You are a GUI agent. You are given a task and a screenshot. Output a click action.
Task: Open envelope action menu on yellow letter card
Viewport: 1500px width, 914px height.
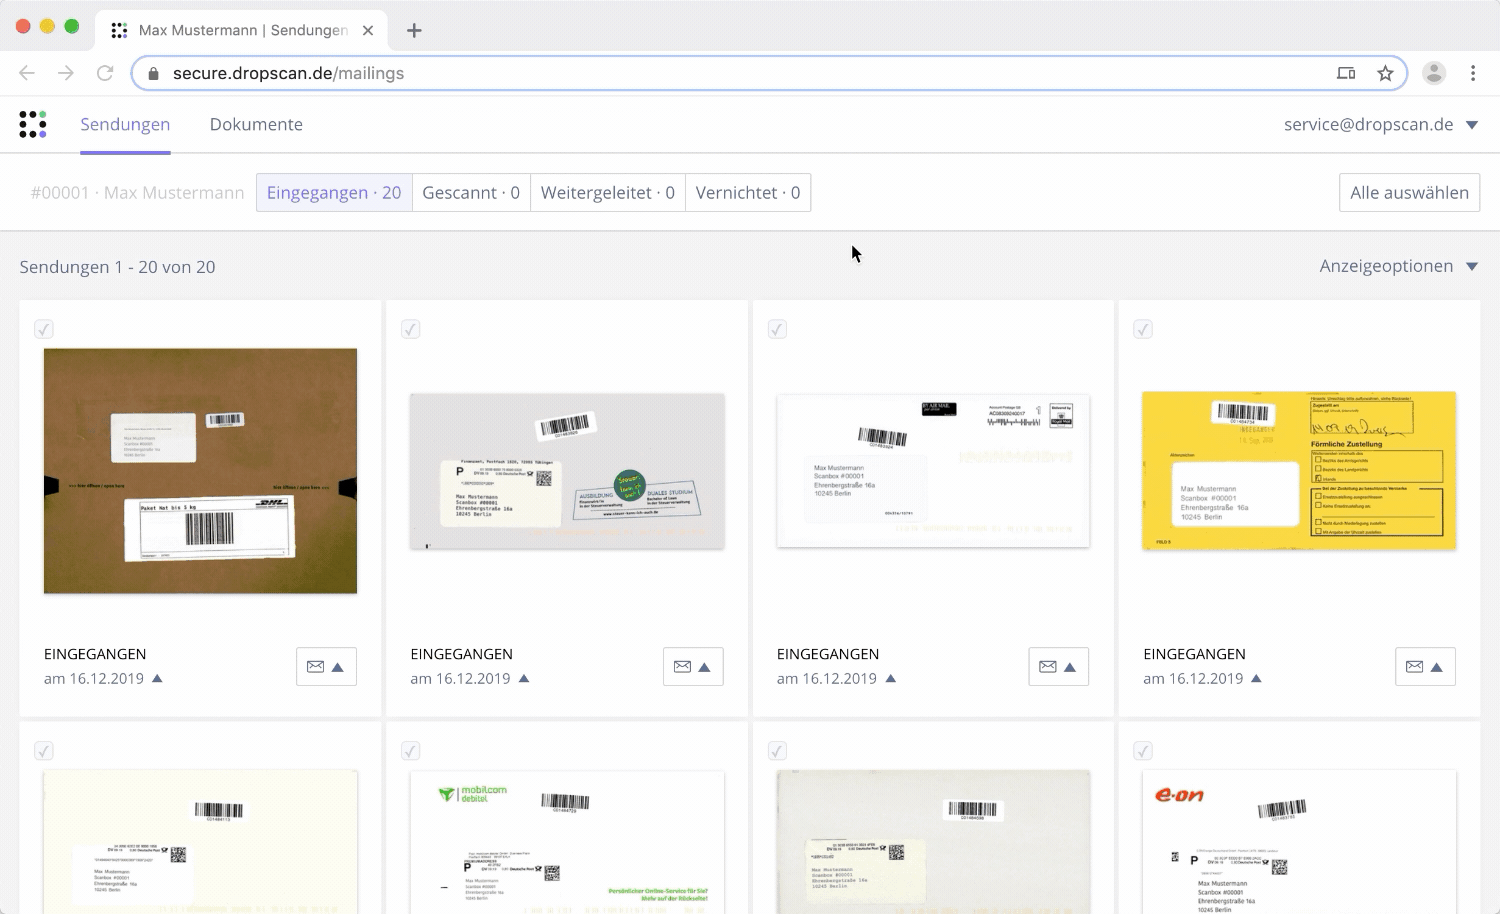(1425, 667)
